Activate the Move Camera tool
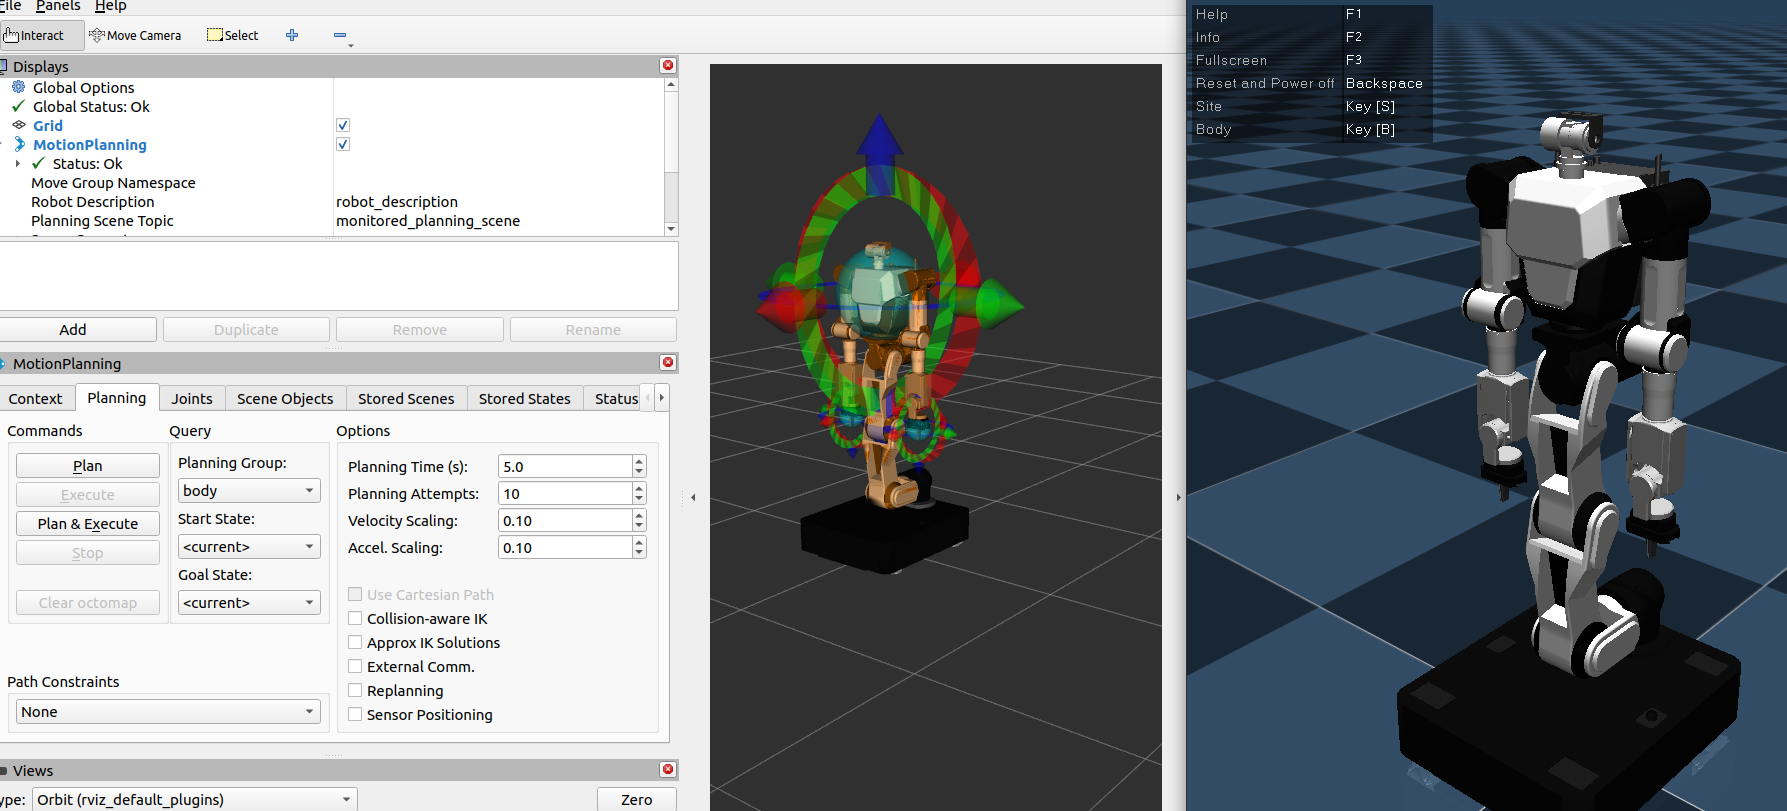This screenshot has height=811, width=1787. click(x=135, y=35)
